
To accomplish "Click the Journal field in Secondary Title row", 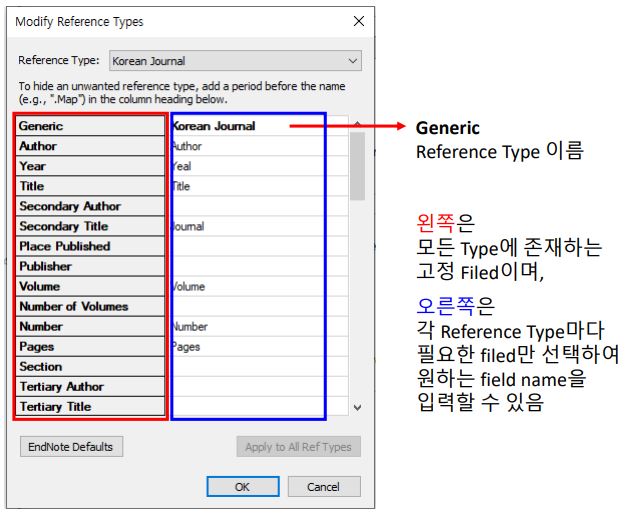I will [258, 226].
